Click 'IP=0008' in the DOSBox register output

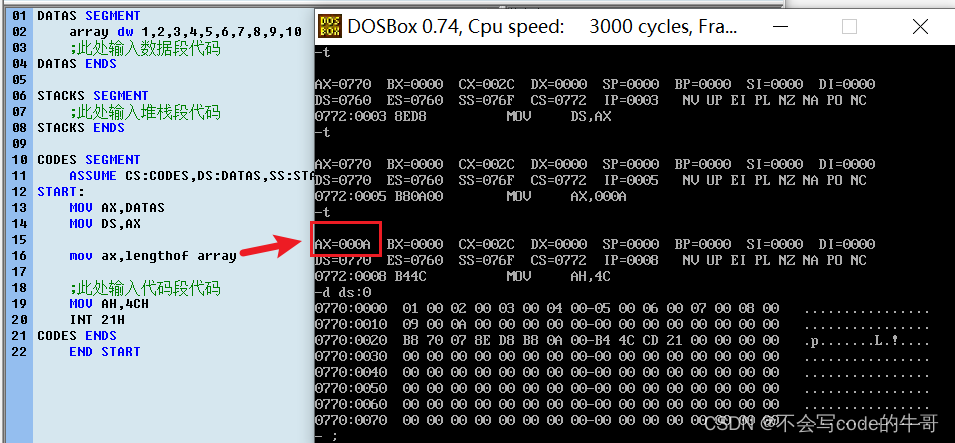[630, 260]
